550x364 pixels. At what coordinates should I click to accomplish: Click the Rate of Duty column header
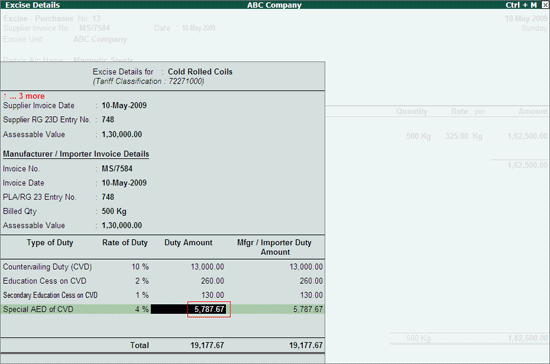coord(125,243)
